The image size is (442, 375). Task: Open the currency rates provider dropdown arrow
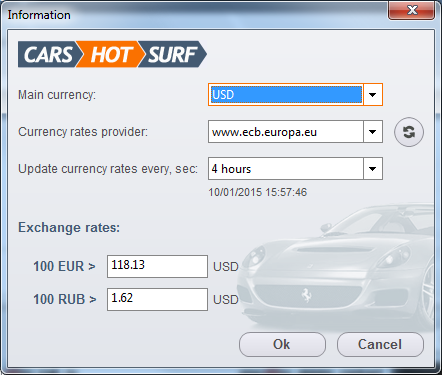373,132
